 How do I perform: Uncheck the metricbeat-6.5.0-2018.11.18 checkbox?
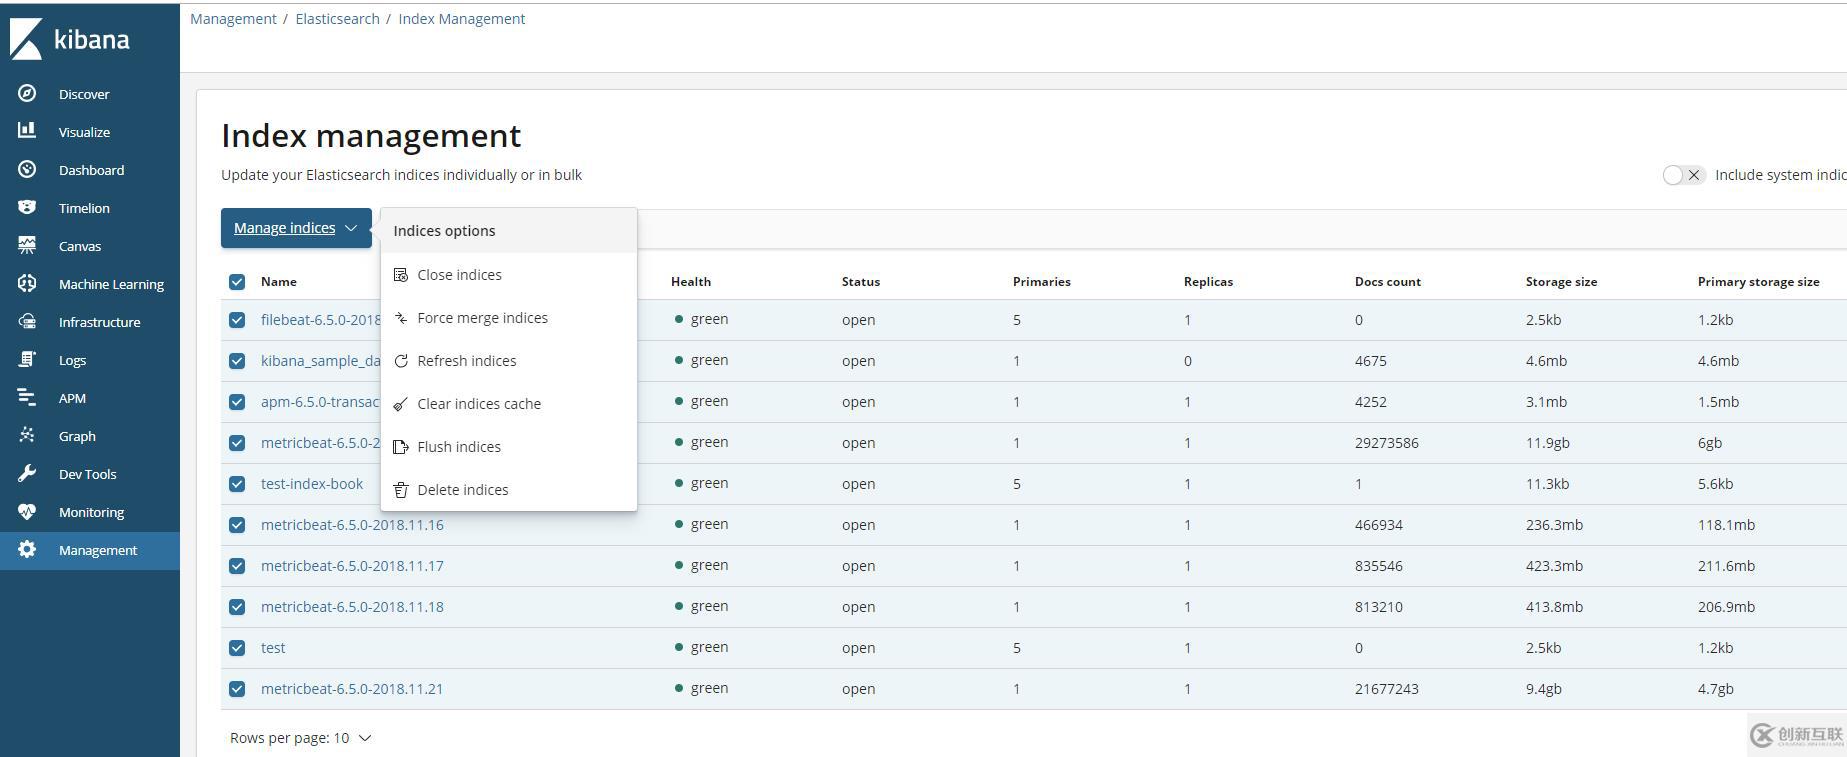pyautogui.click(x=237, y=607)
